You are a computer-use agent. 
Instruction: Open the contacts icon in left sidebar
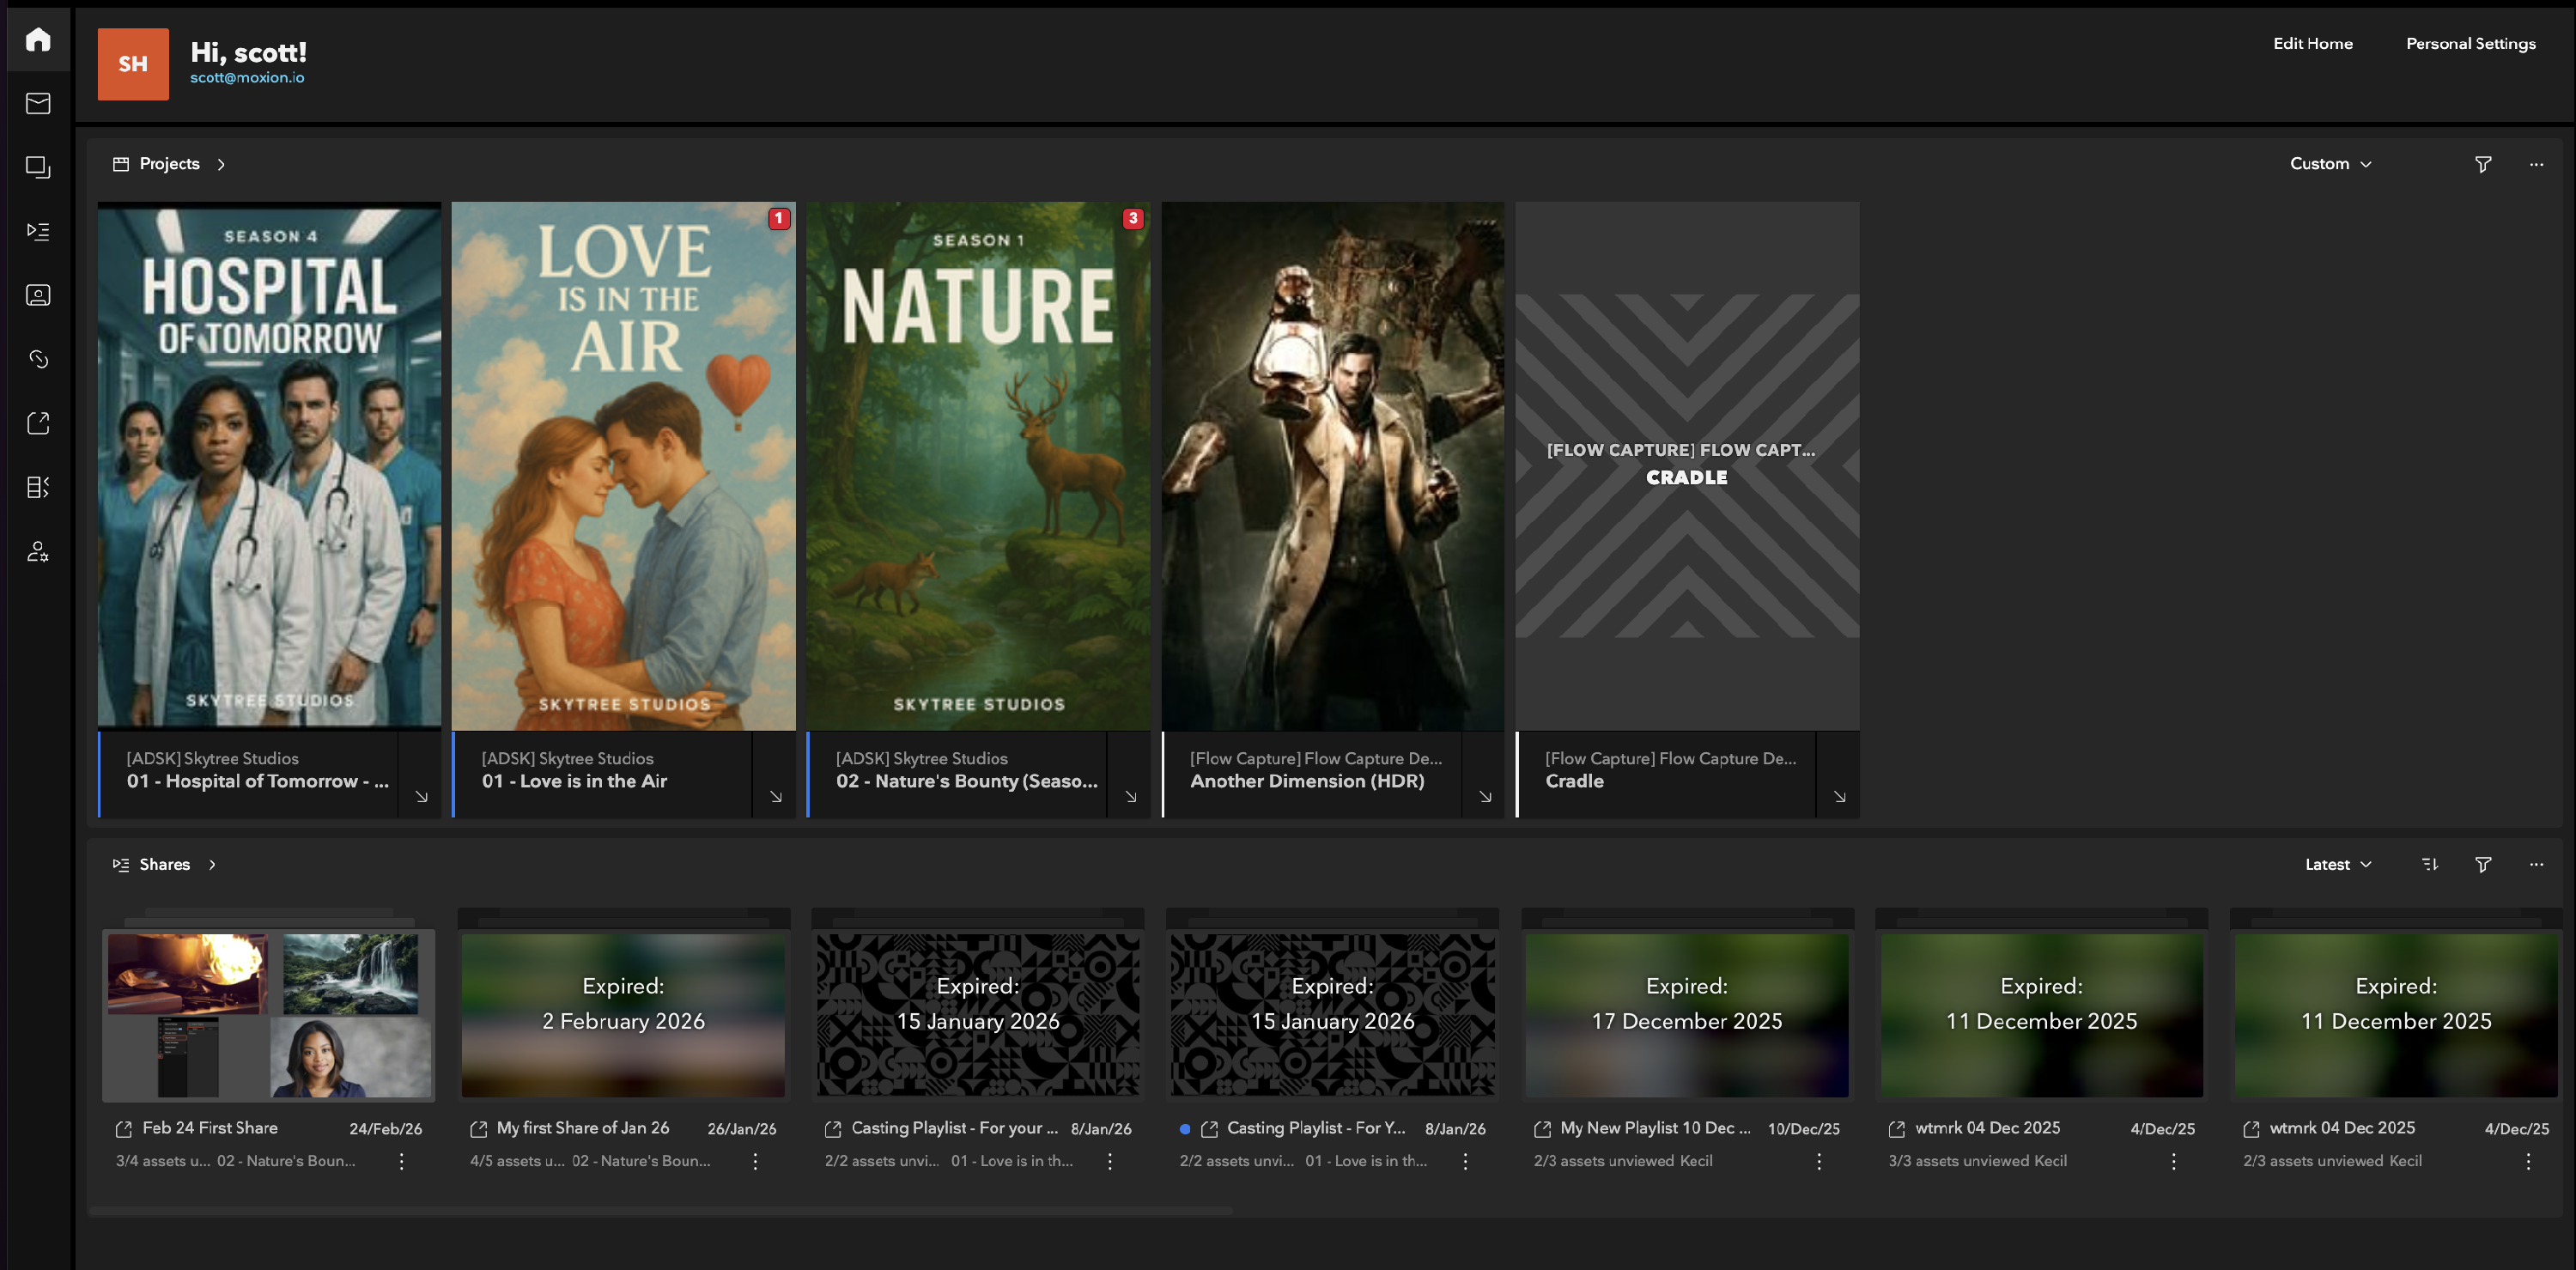pyautogui.click(x=38, y=295)
